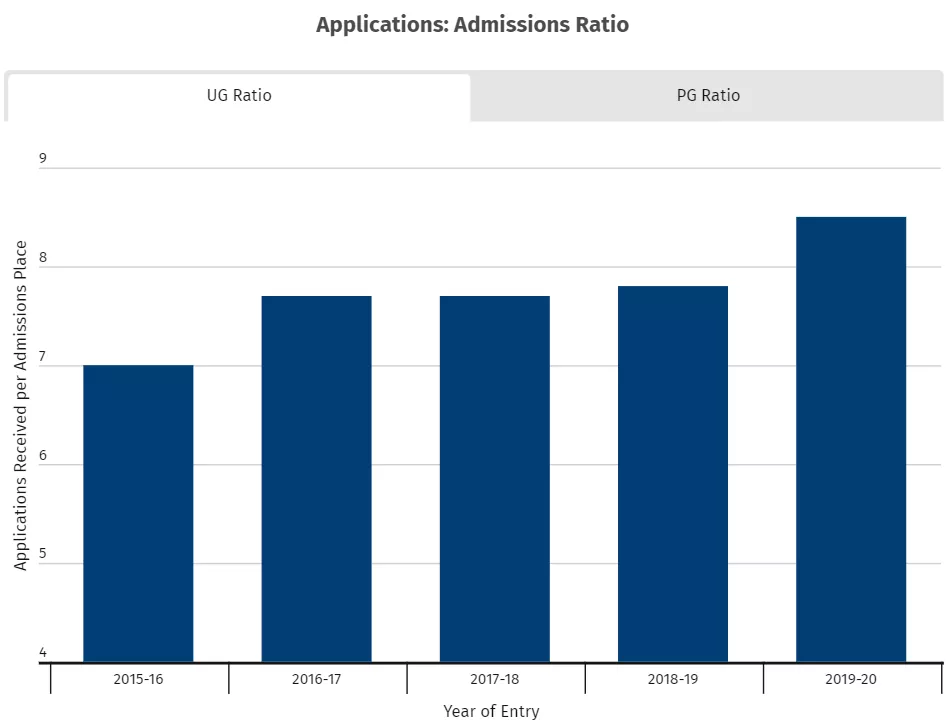Click the bar for 2018-19
The height and width of the screenshot is (720, 952).
click(673, 474)
